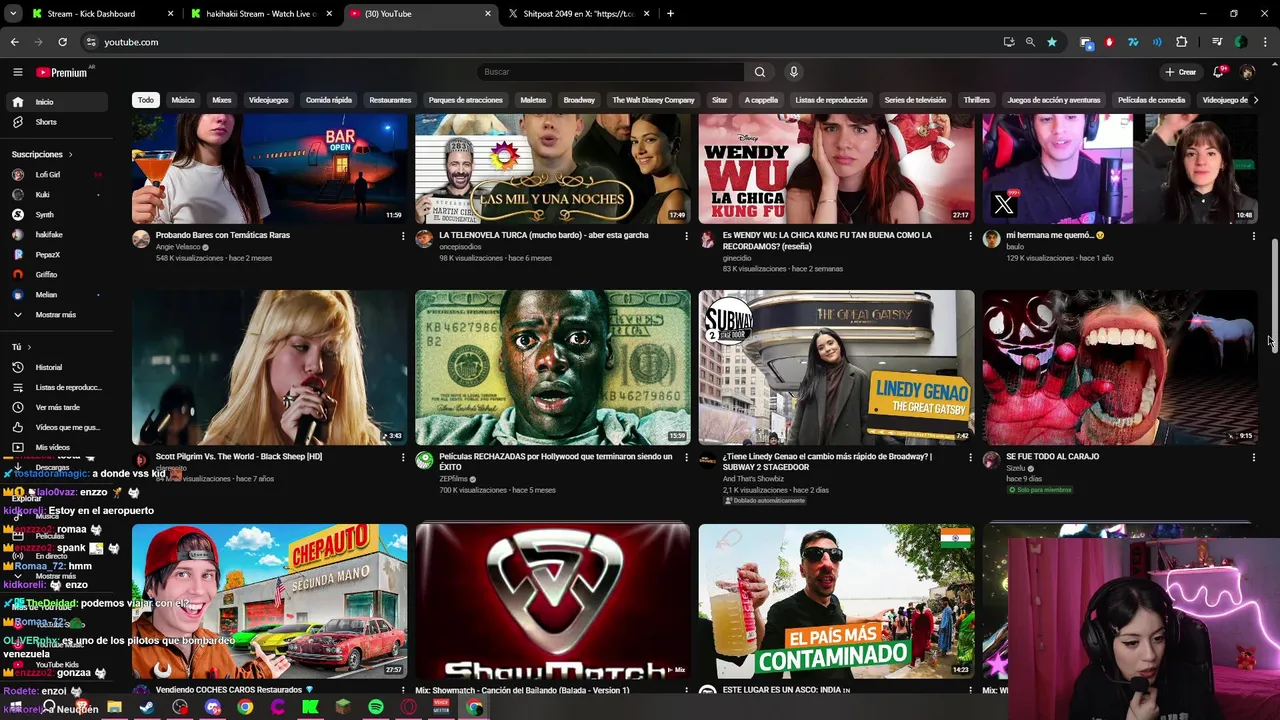1280x720 pixels.
Task: Open options for SE FUE TODO AL CARAJO
Action: click(x=1253, y=457)
